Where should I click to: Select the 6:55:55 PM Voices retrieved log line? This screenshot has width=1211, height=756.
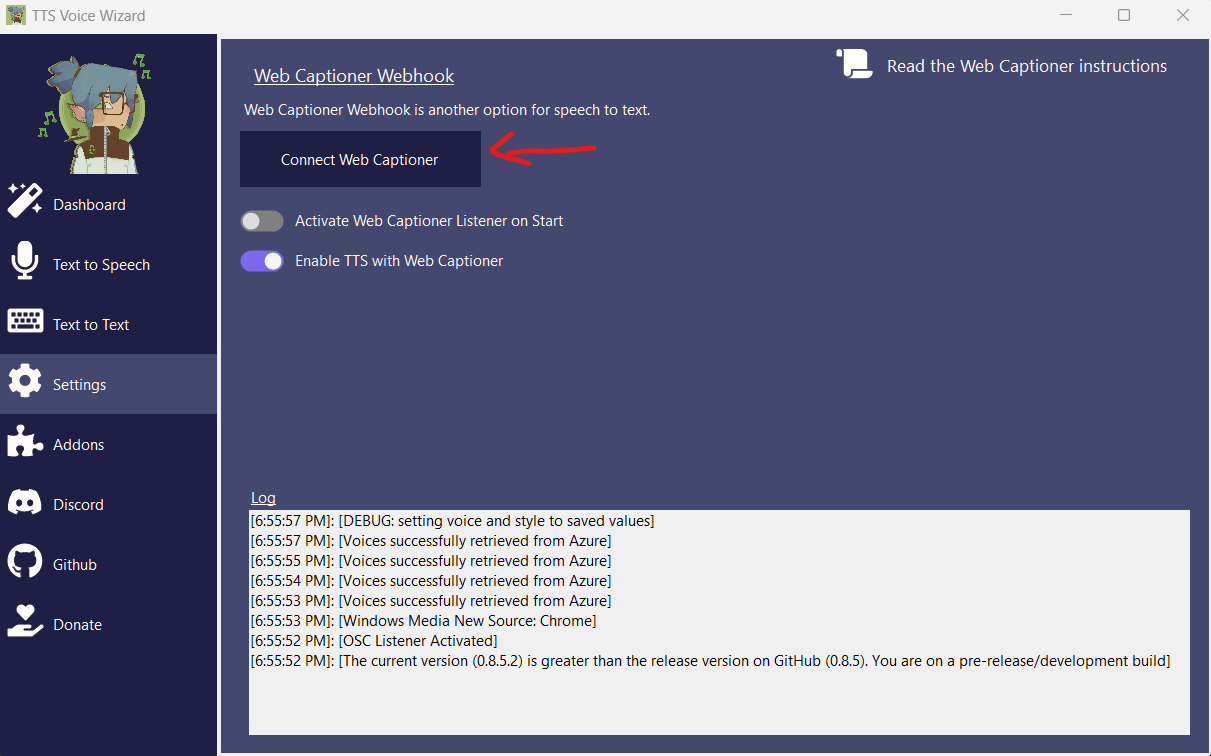(x=430, y=561)
